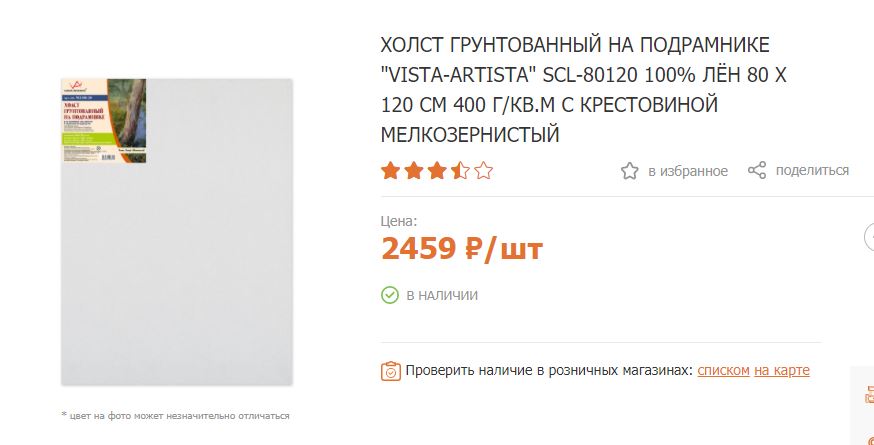This screenshot has height=445, width=874.
Task: Click the product label sticker on canvas
Action: [x=104, y=120]
